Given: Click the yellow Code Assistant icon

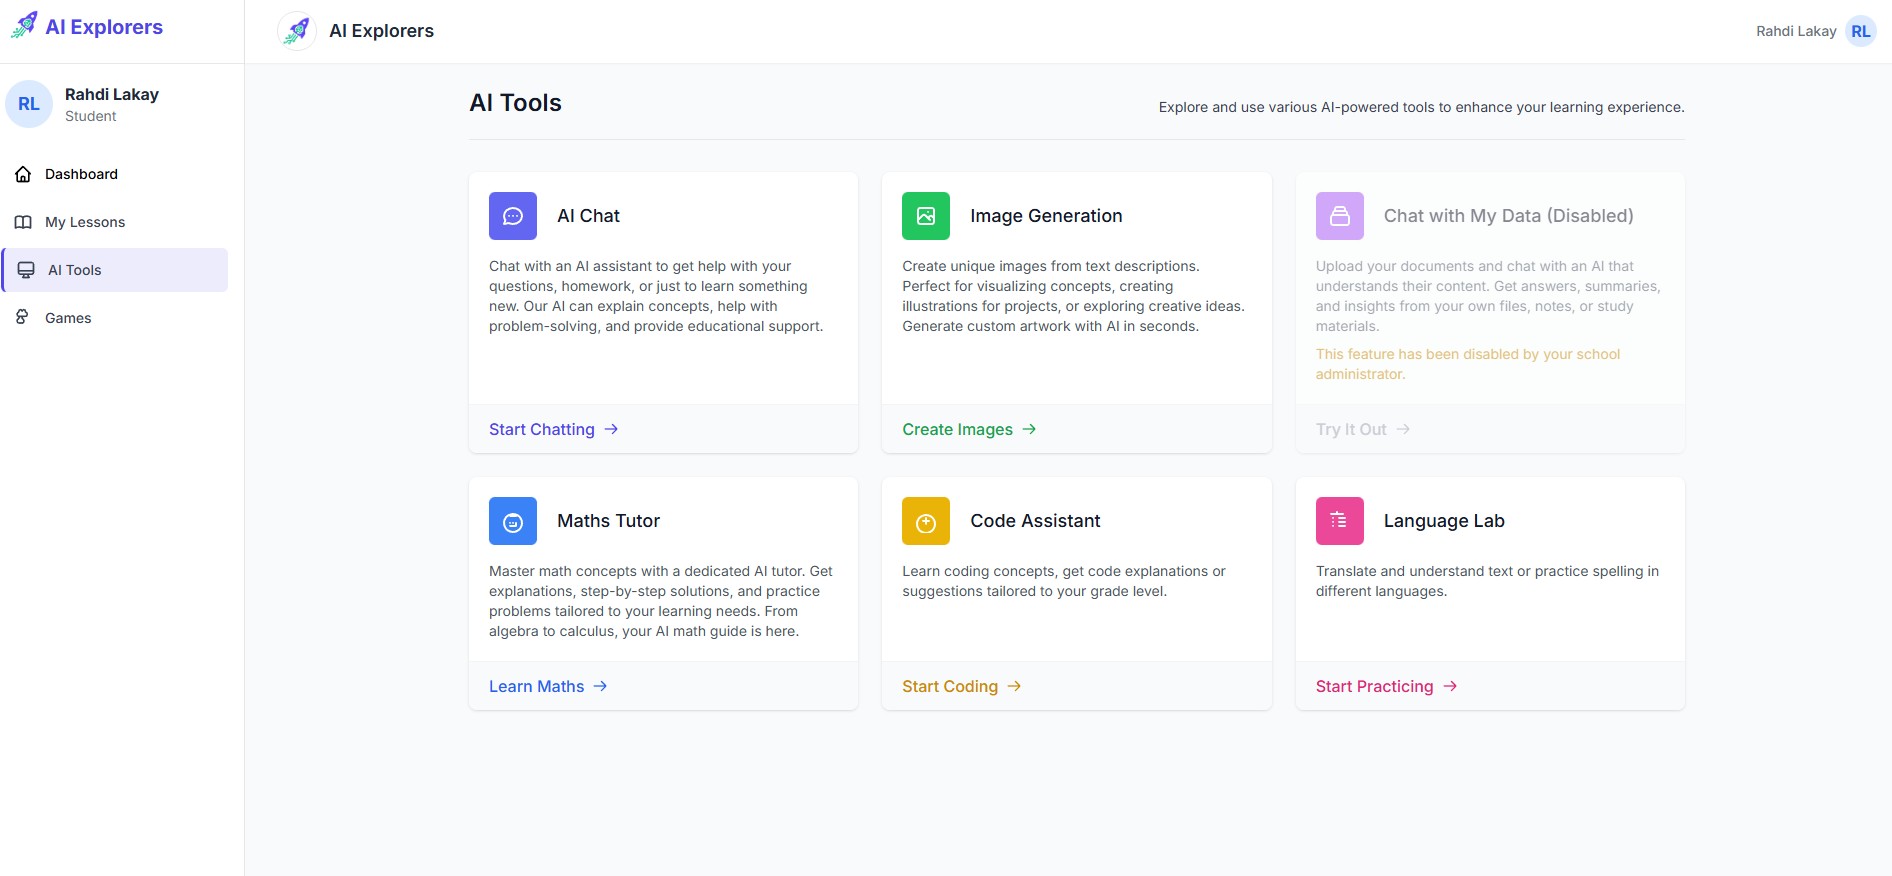Looking at the screenshot, I should coord(925,521).
